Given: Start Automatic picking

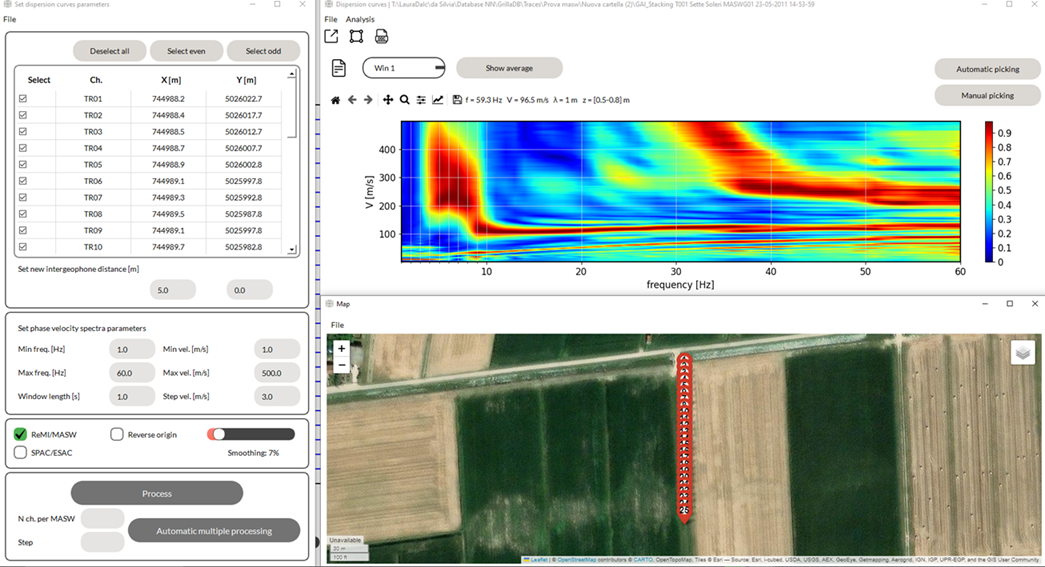Looking at the screenshot, I should (x=988, y=69).
